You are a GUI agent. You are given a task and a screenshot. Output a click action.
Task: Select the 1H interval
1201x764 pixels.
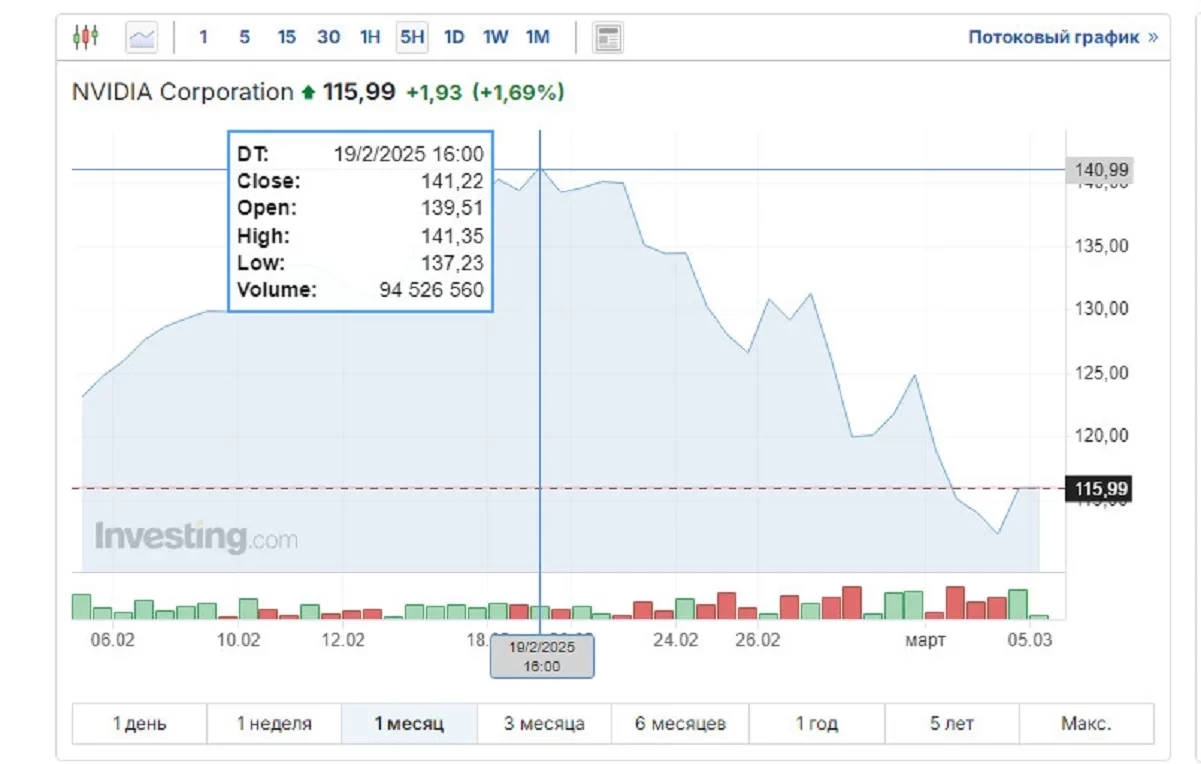pyautogui.click(x=370, y=38)
